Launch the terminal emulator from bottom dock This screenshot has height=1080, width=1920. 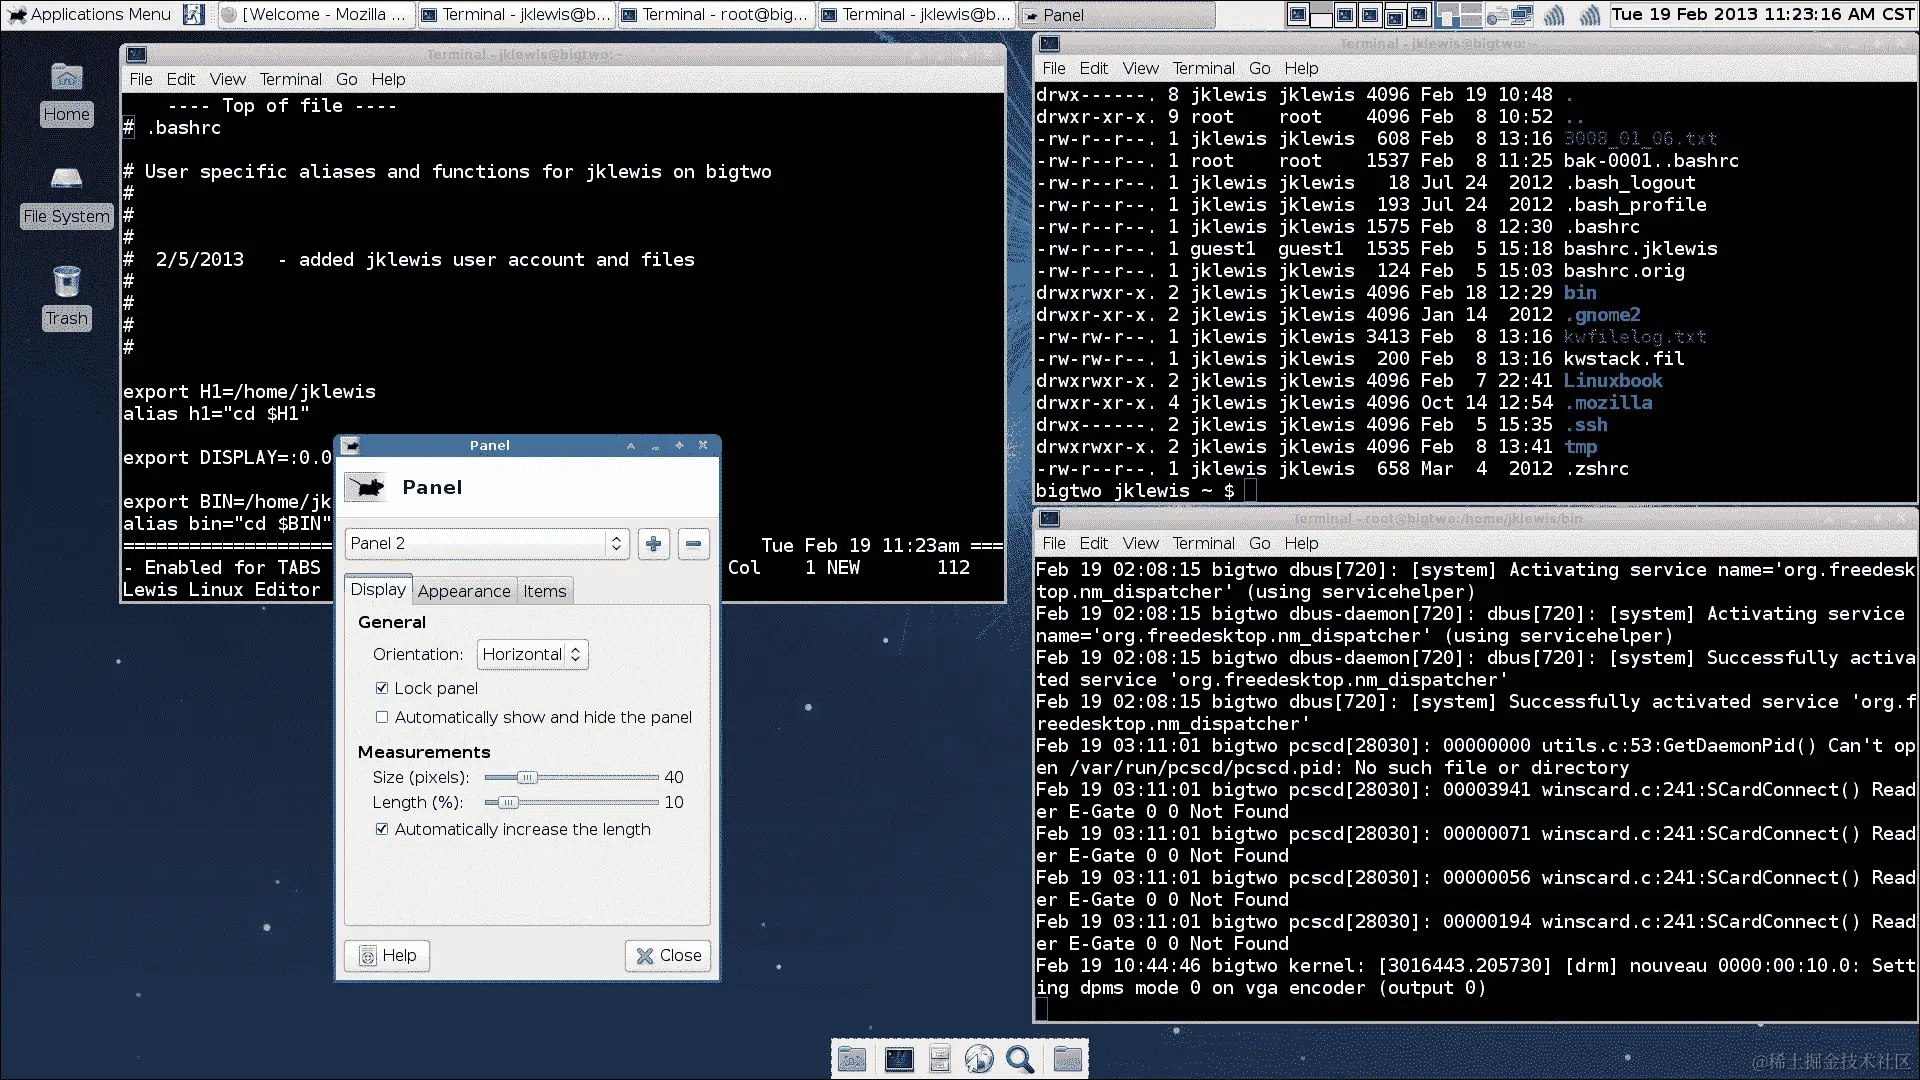(899, 1059)
